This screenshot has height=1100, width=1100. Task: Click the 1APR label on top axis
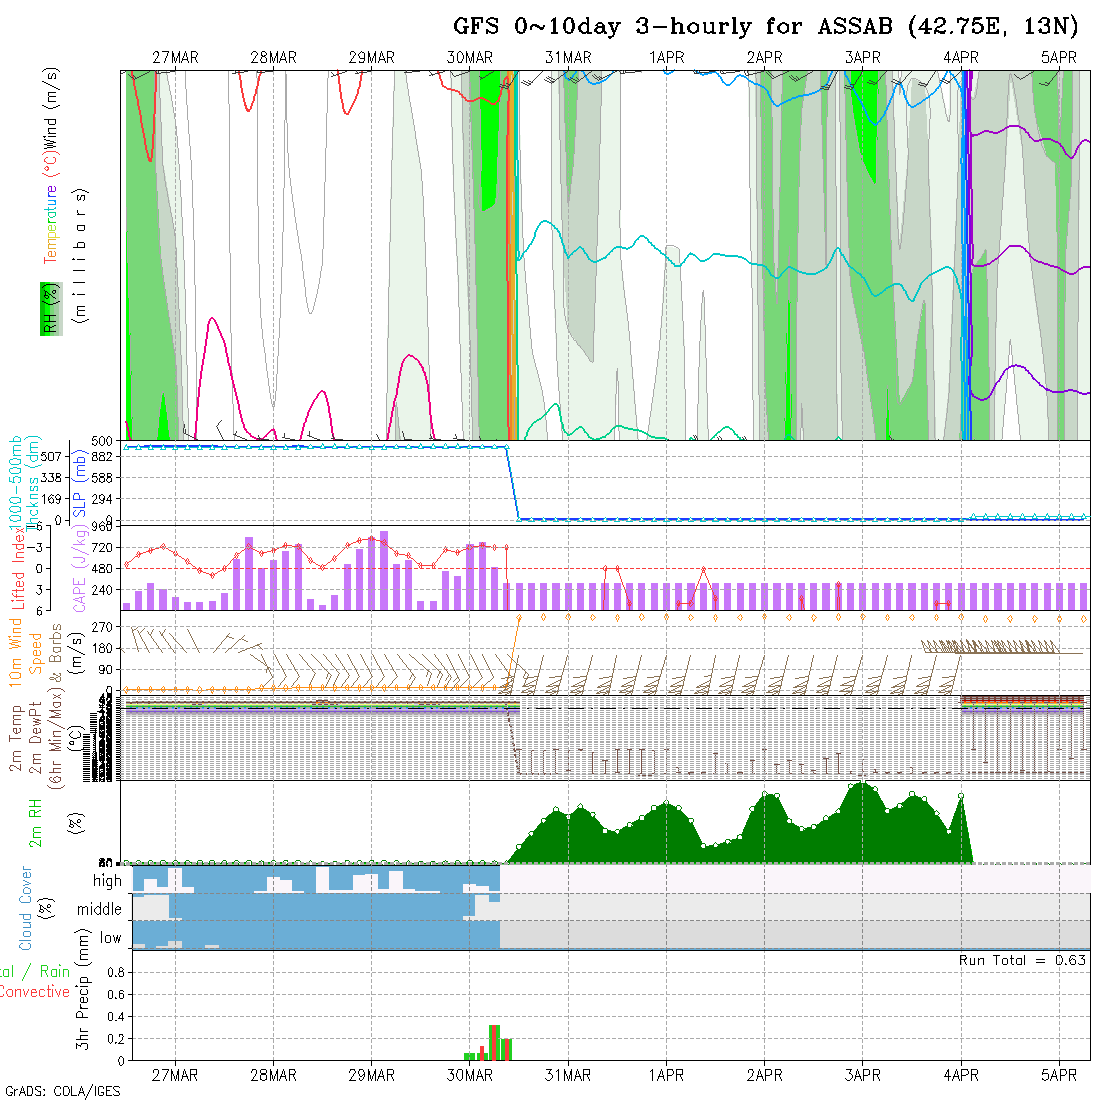point(666,58)
